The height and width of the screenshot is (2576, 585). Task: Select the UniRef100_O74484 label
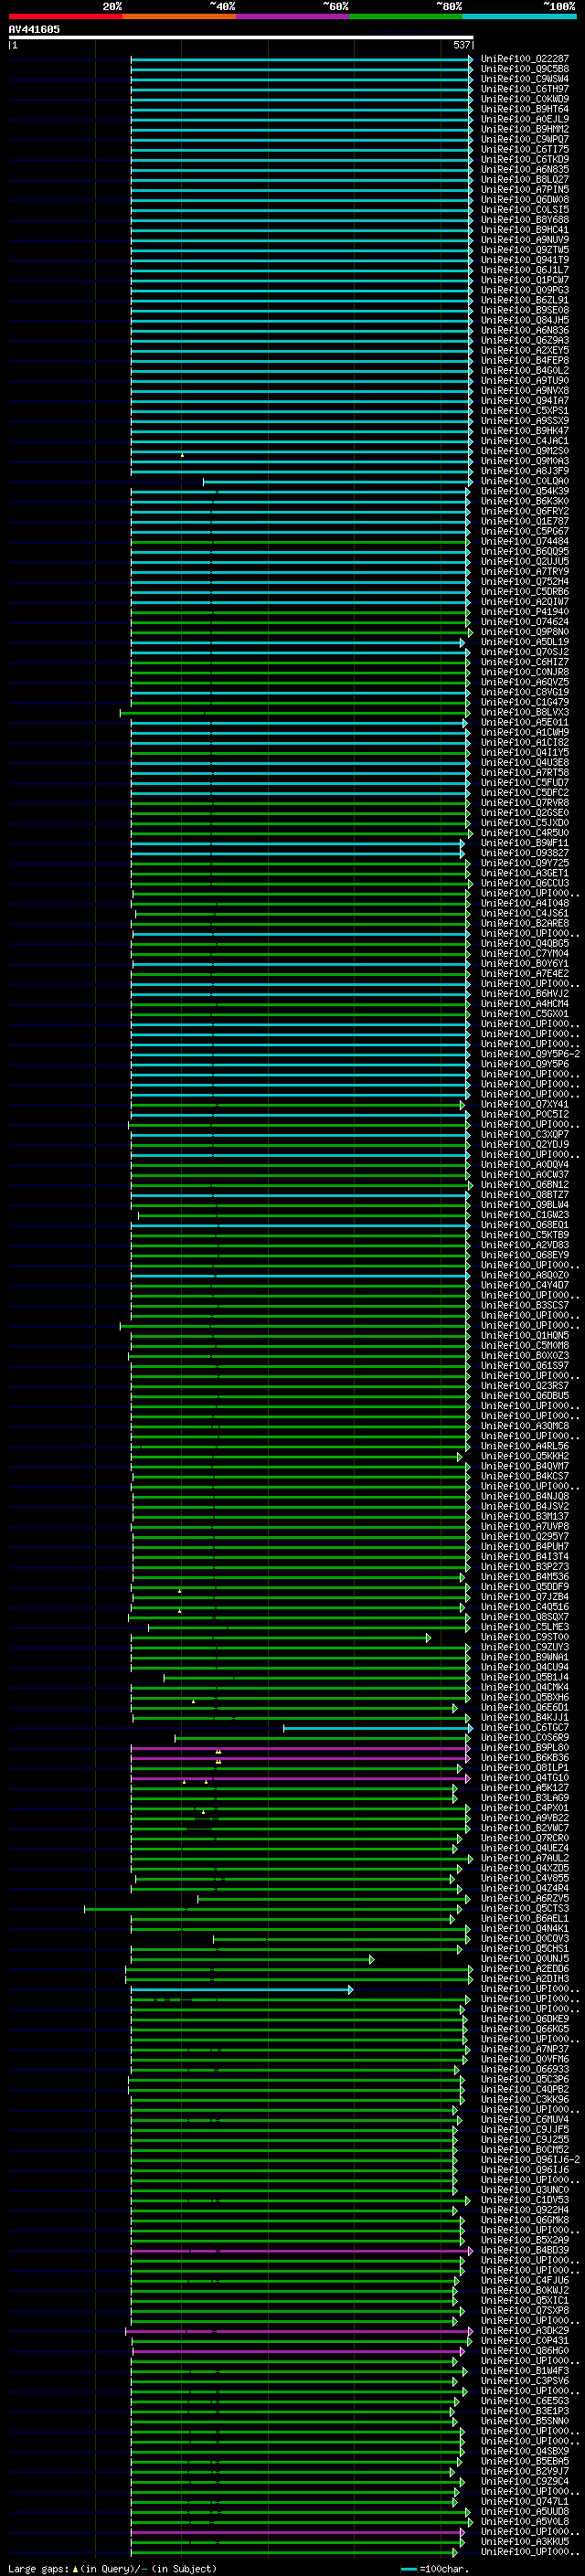(x=525, y=541)
